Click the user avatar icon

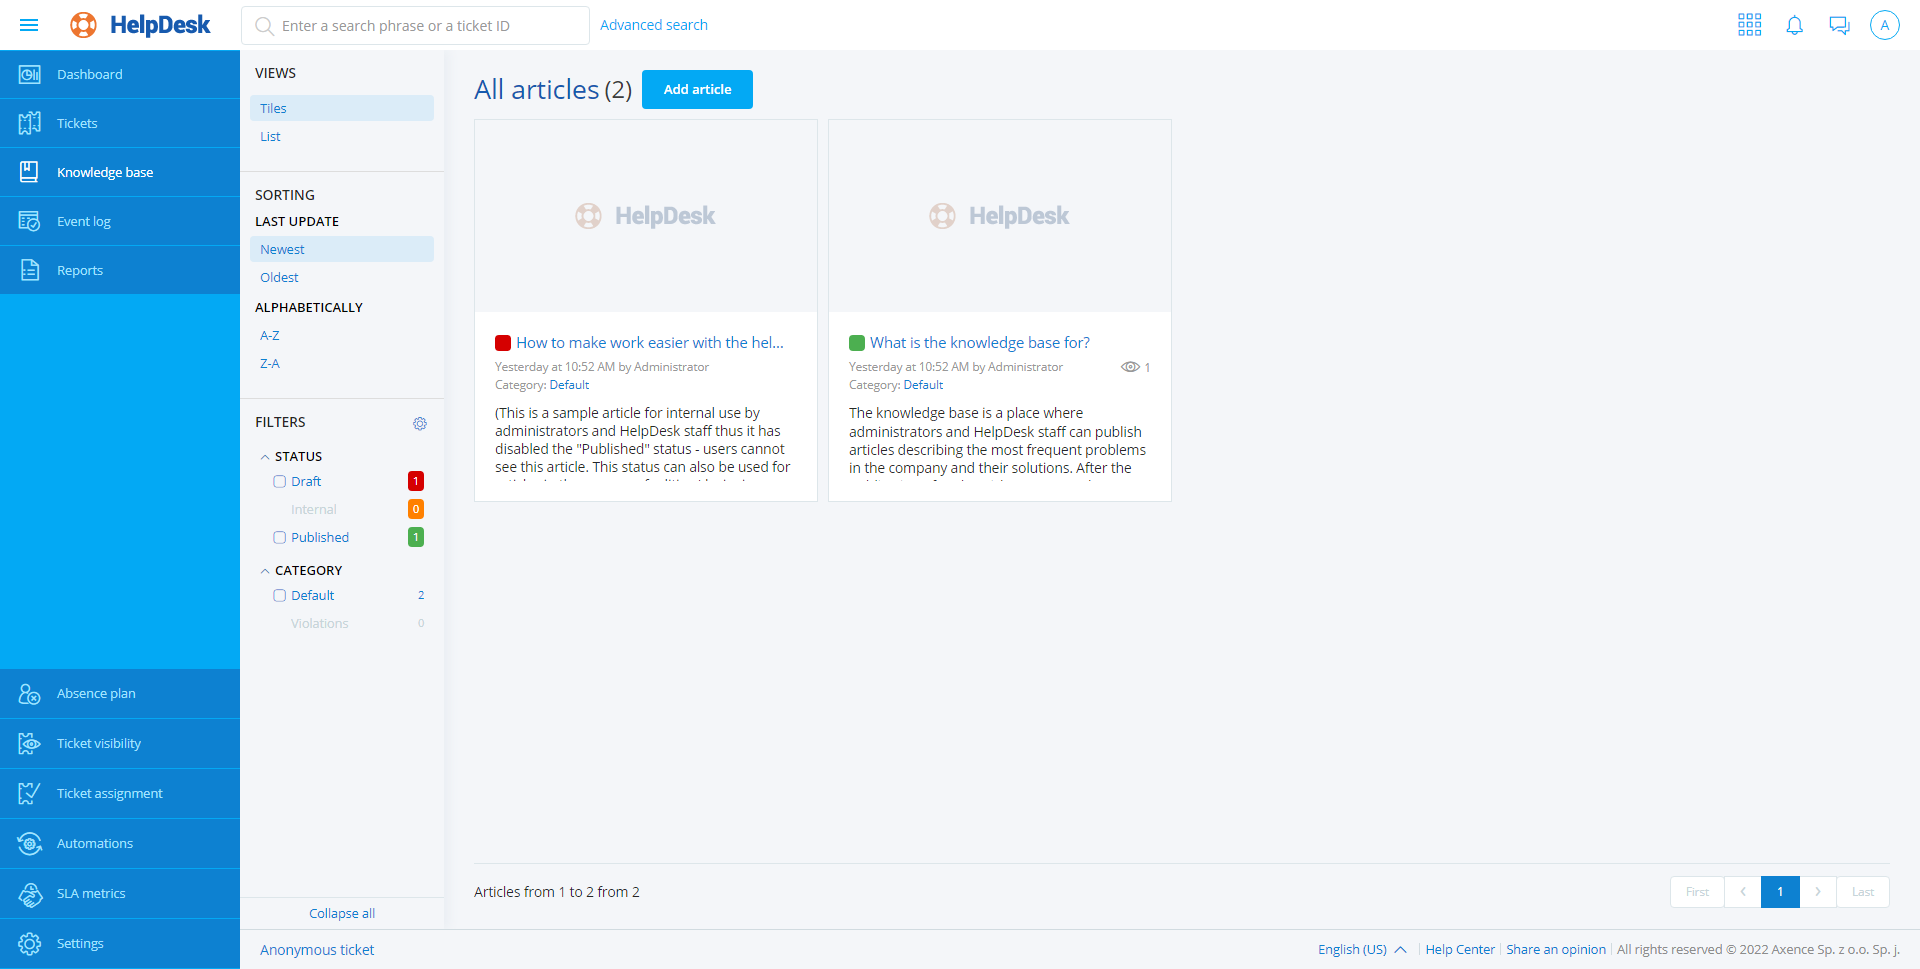(x=1884, y=25)
